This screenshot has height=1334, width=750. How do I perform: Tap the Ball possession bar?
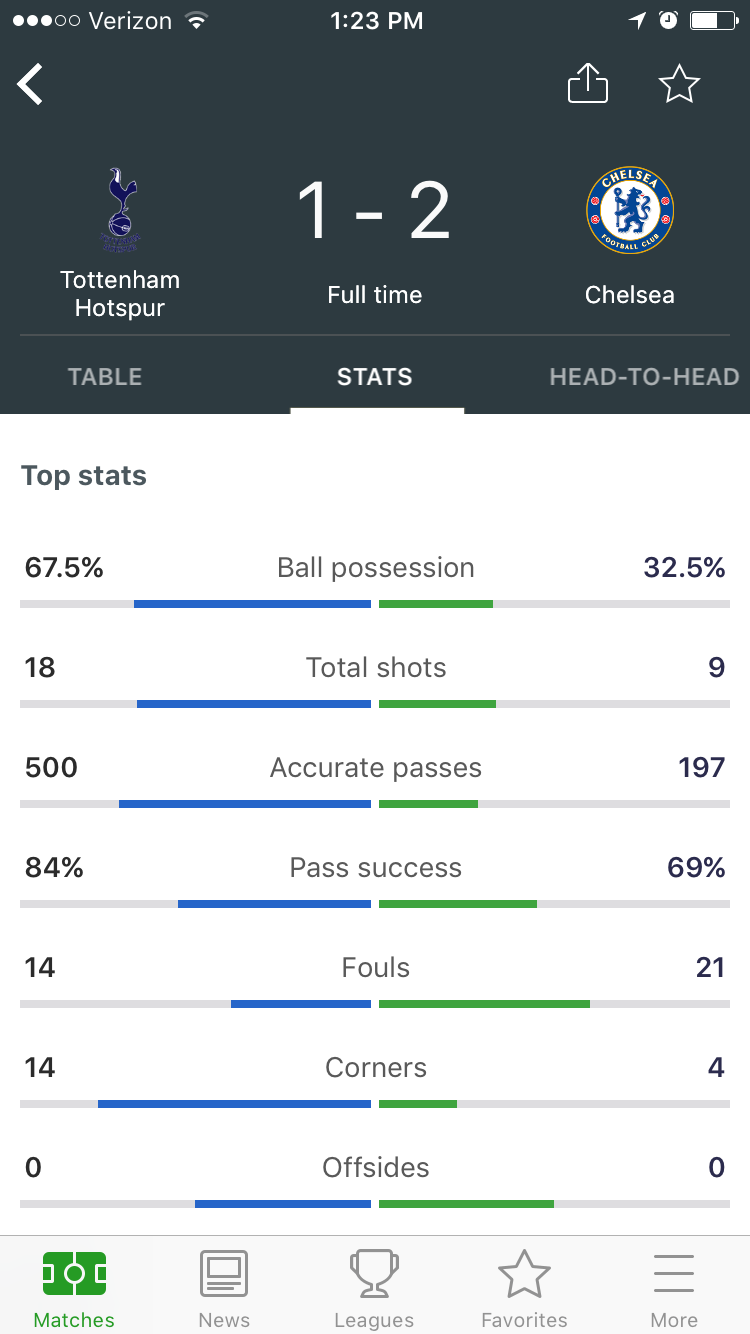[x=375, y=604]
